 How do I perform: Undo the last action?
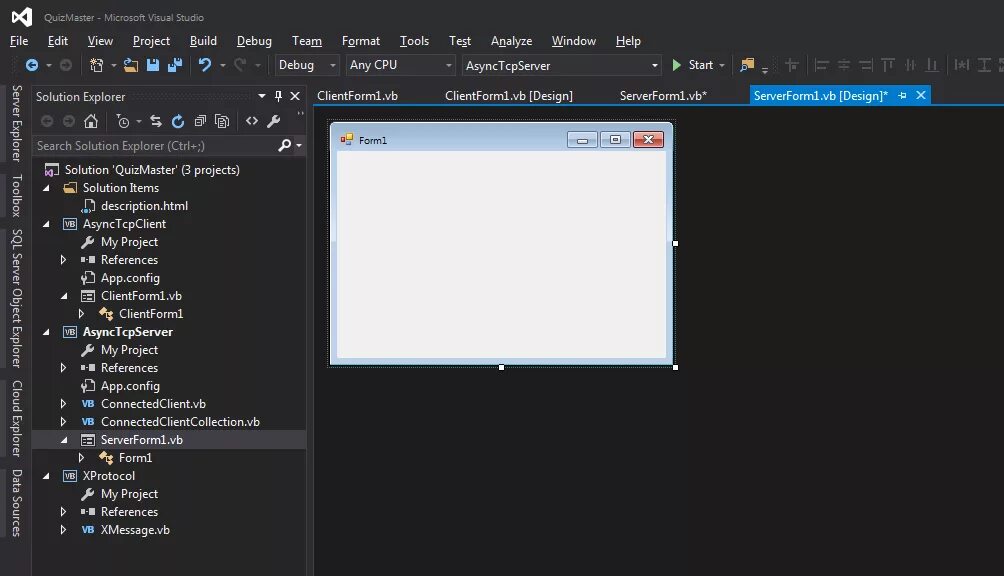pos(205,65)
